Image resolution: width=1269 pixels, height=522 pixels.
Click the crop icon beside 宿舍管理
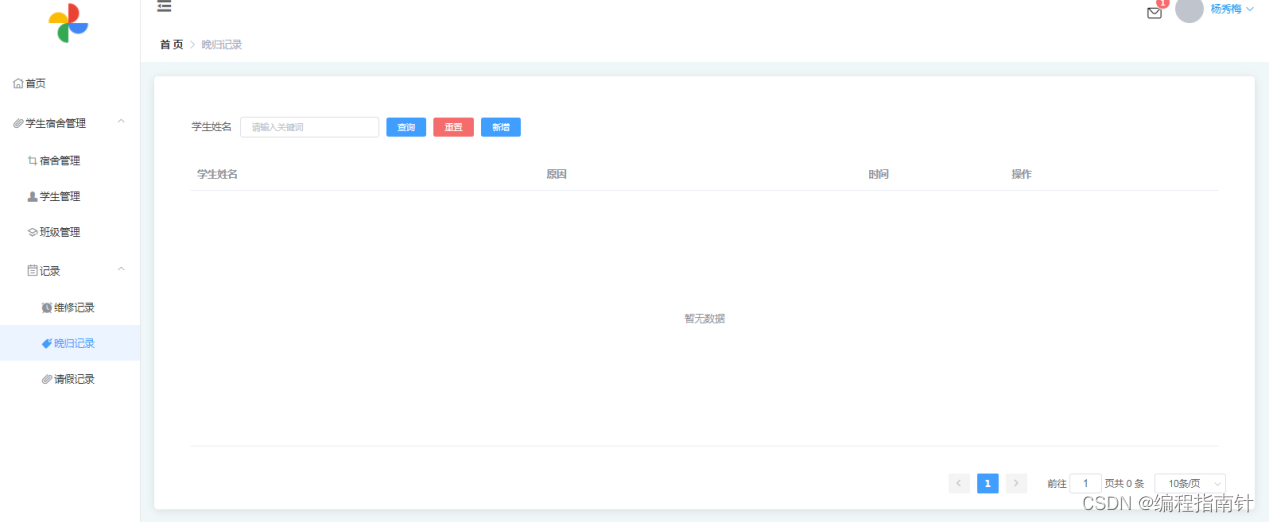(33, 160)
